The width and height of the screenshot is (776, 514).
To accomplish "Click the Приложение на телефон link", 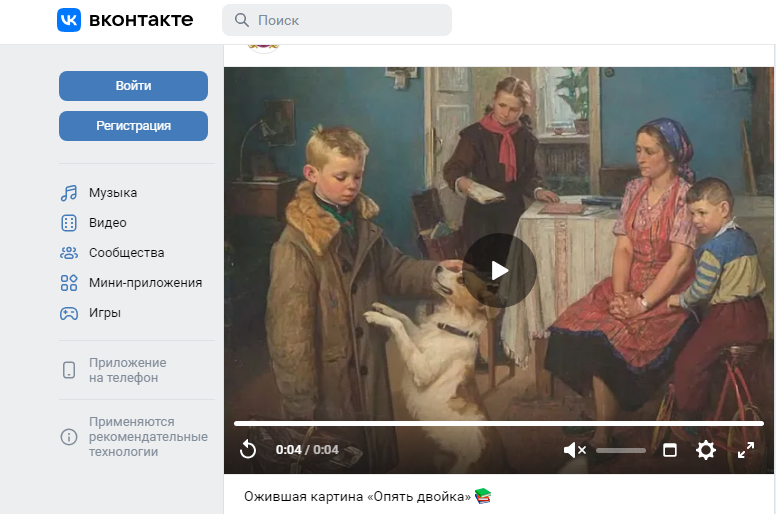I will (x=127, y=370).
